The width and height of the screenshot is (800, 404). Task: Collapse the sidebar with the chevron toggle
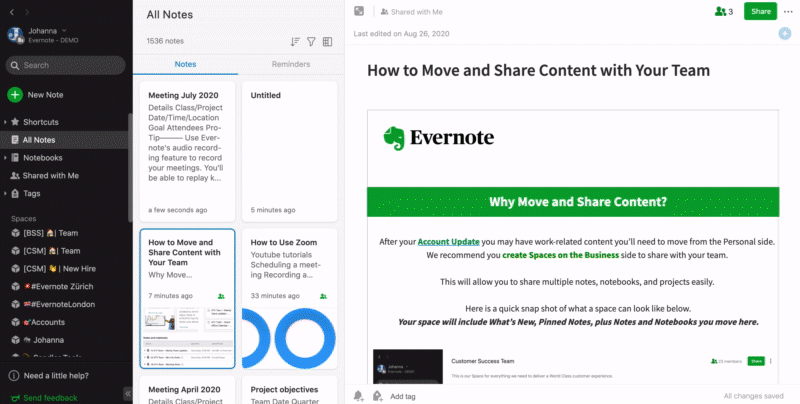127,393
